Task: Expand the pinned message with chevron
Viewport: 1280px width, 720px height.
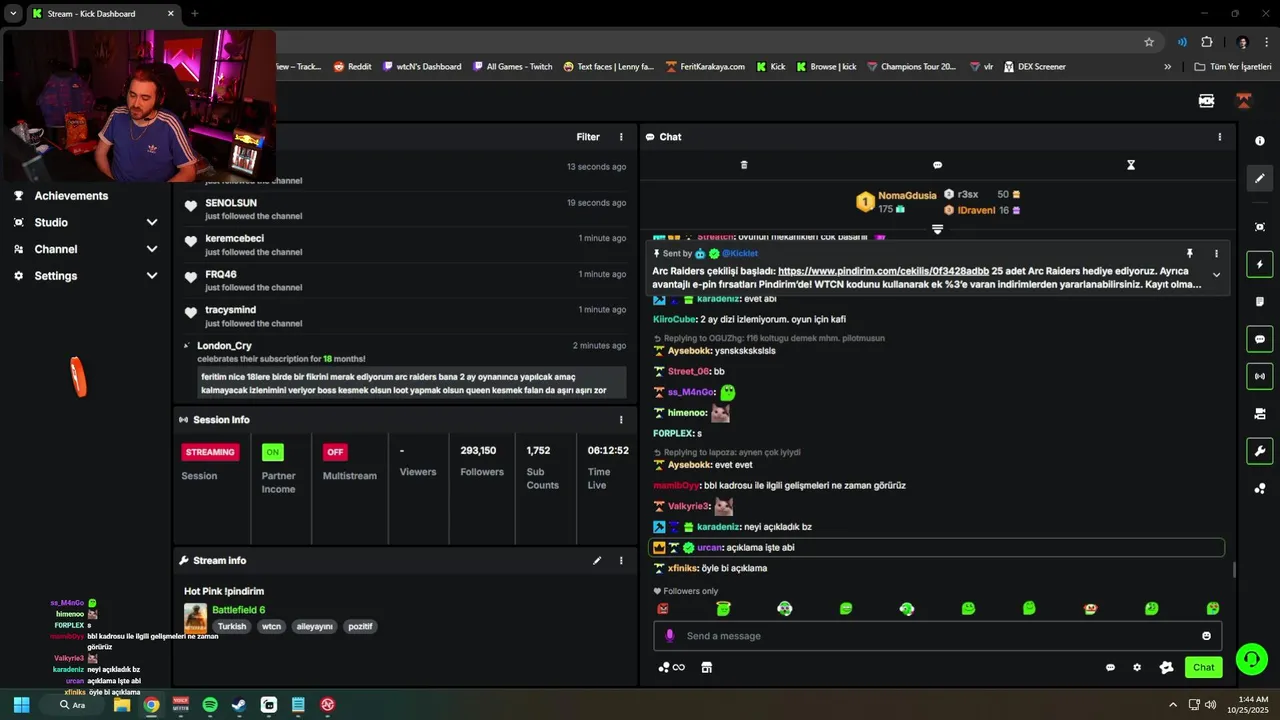Action: [x=1216, y=275]
